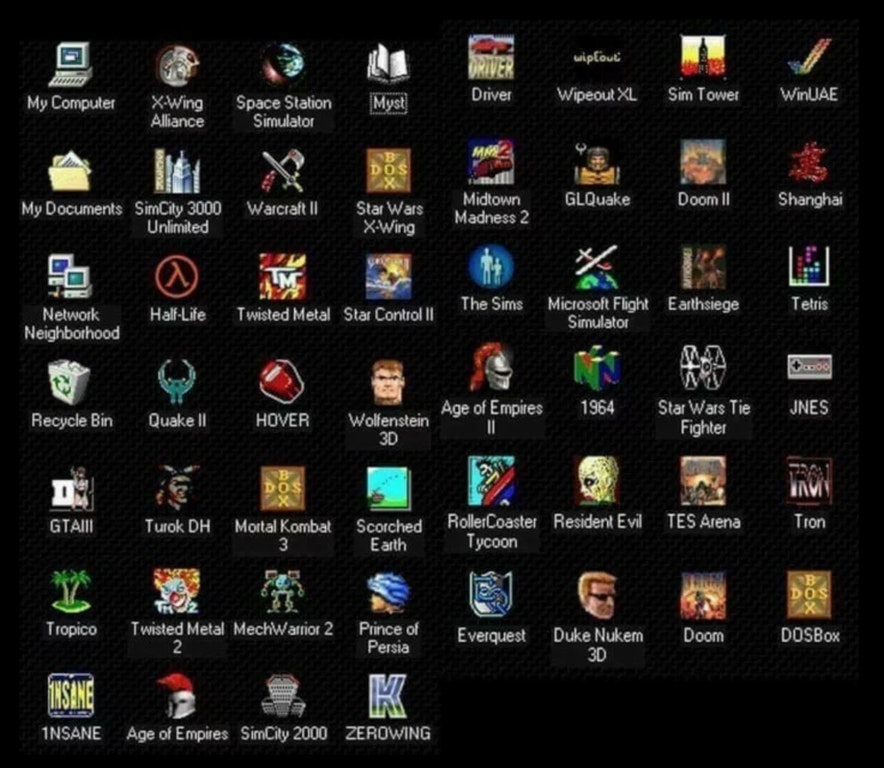Screen dimensions: 884x768
Task: Select the My Documents folder icon
Action: (70, 171)
